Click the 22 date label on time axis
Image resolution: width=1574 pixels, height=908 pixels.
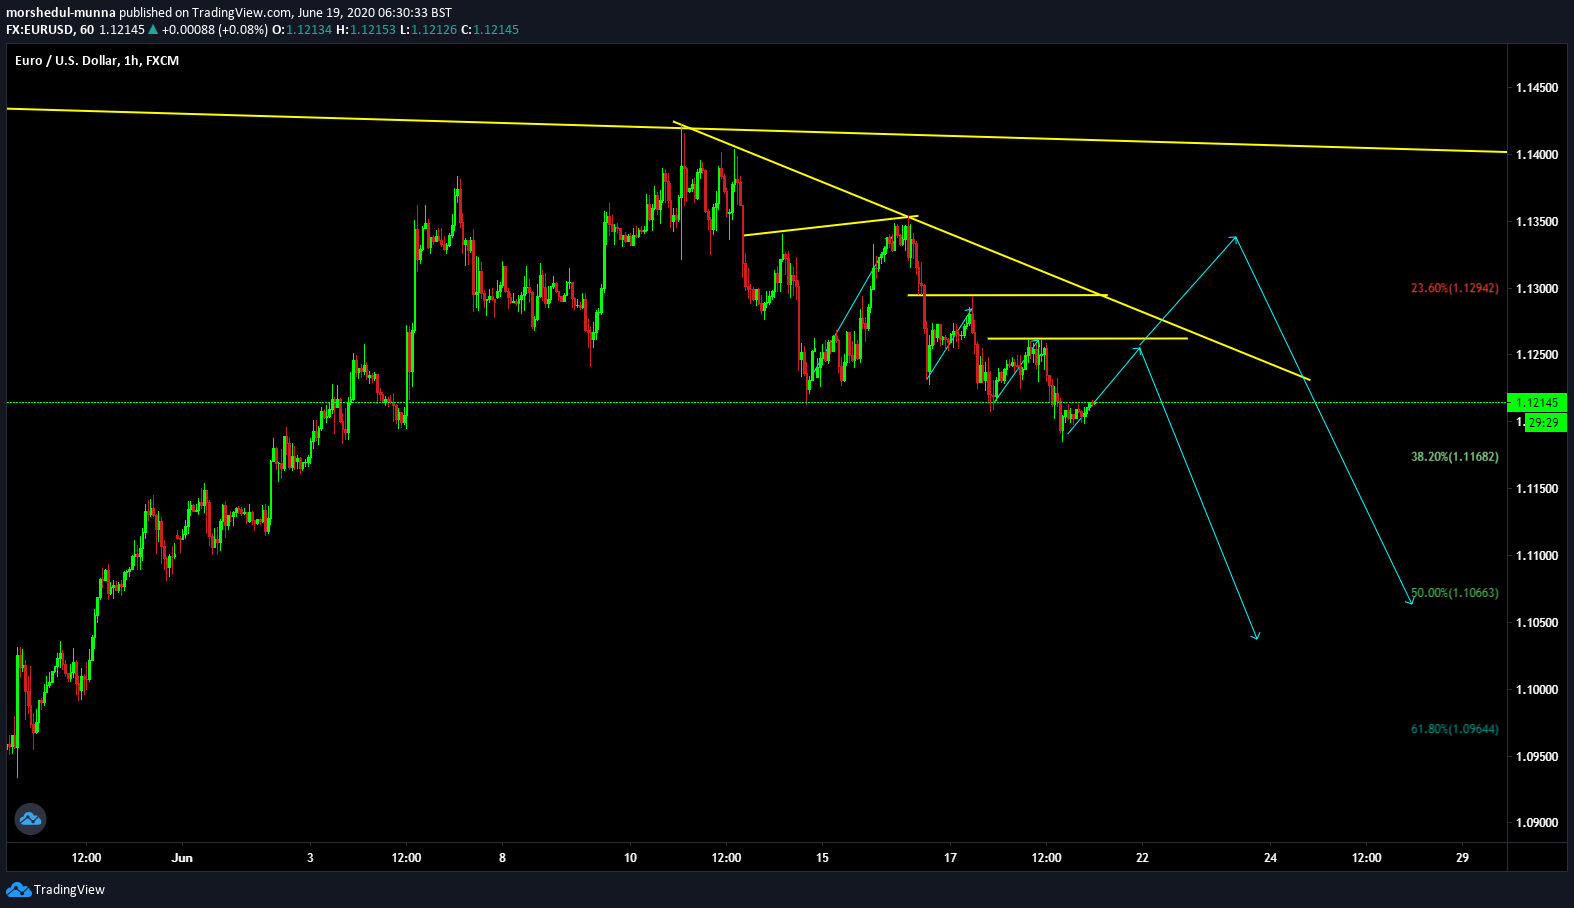point(1142,858)
